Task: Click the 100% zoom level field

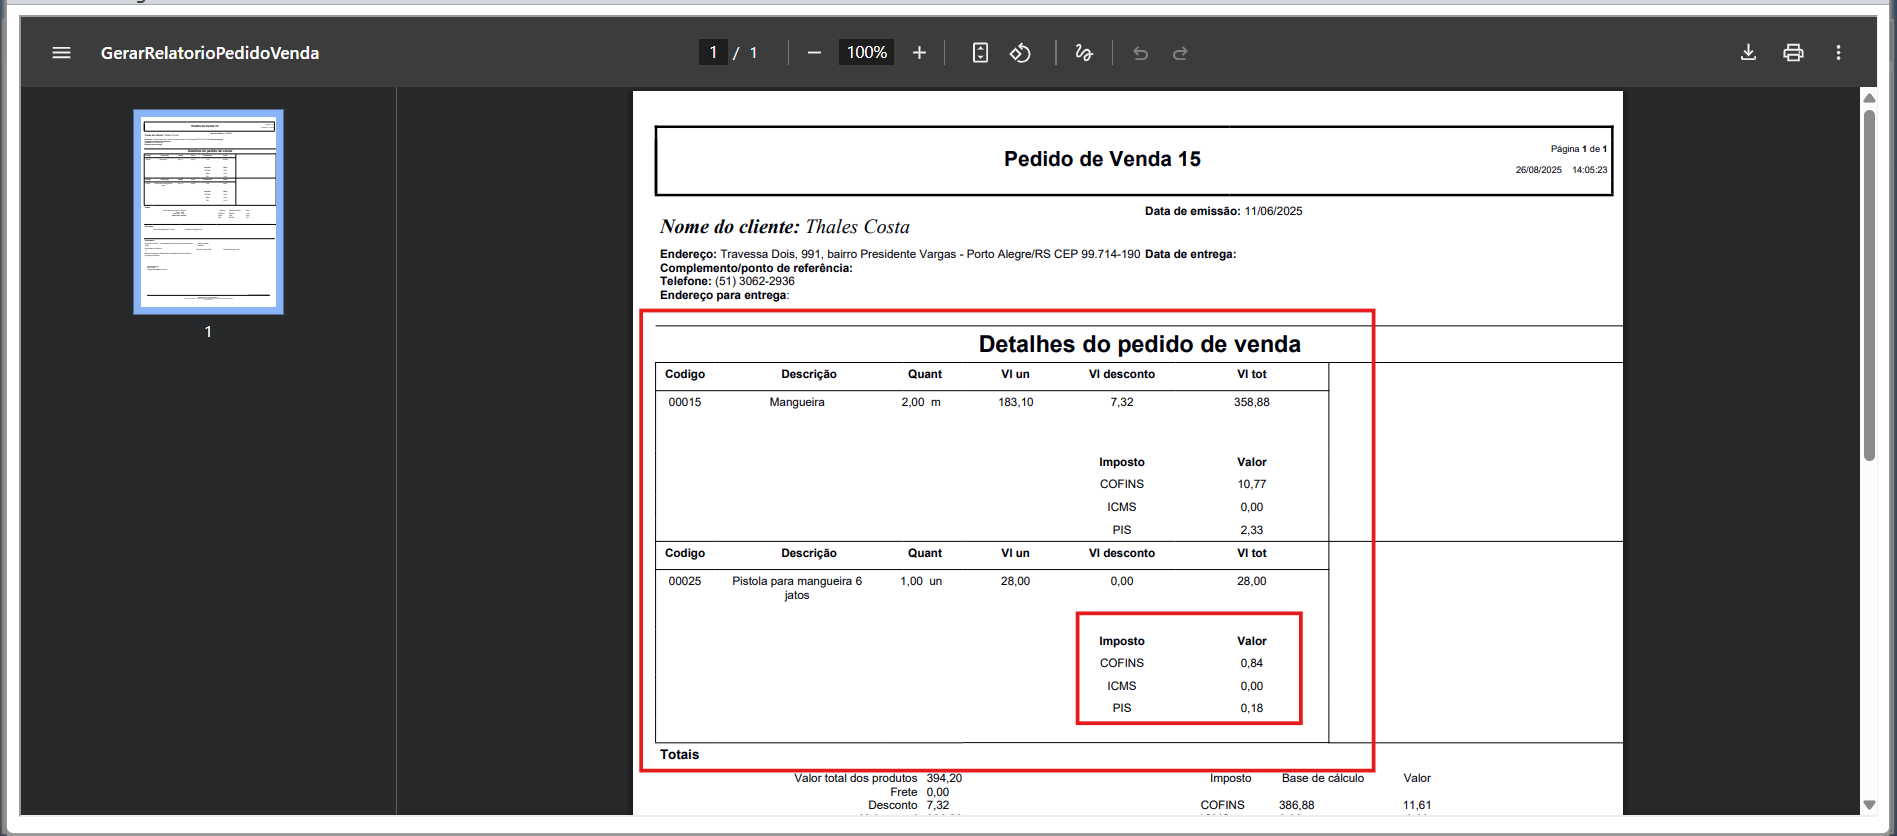Action: (867, 53)
